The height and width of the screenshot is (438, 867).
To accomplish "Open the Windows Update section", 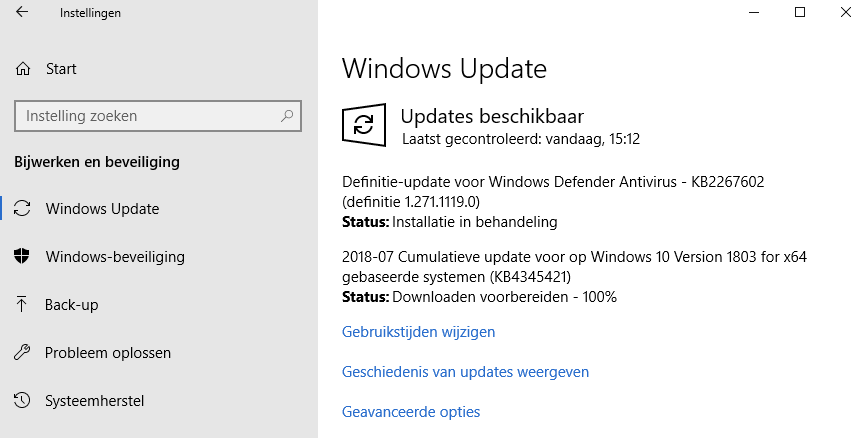I will [102, 209].
